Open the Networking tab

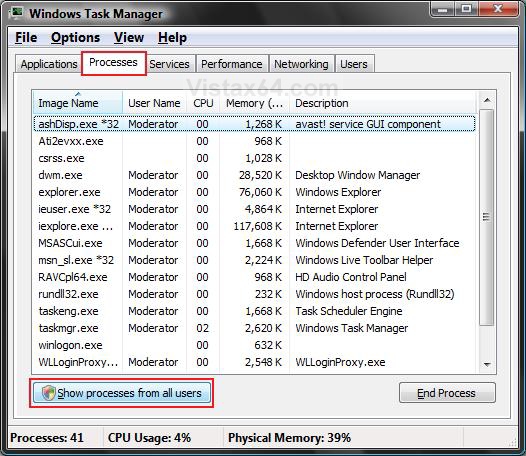301,64
